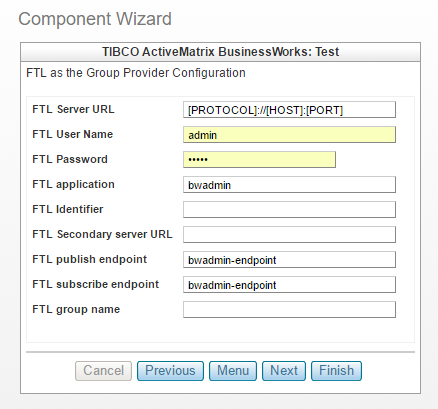Open the wizard Menu button
Image resolution: width=438 pixels, height=409 pixels.
pos(233,371)
